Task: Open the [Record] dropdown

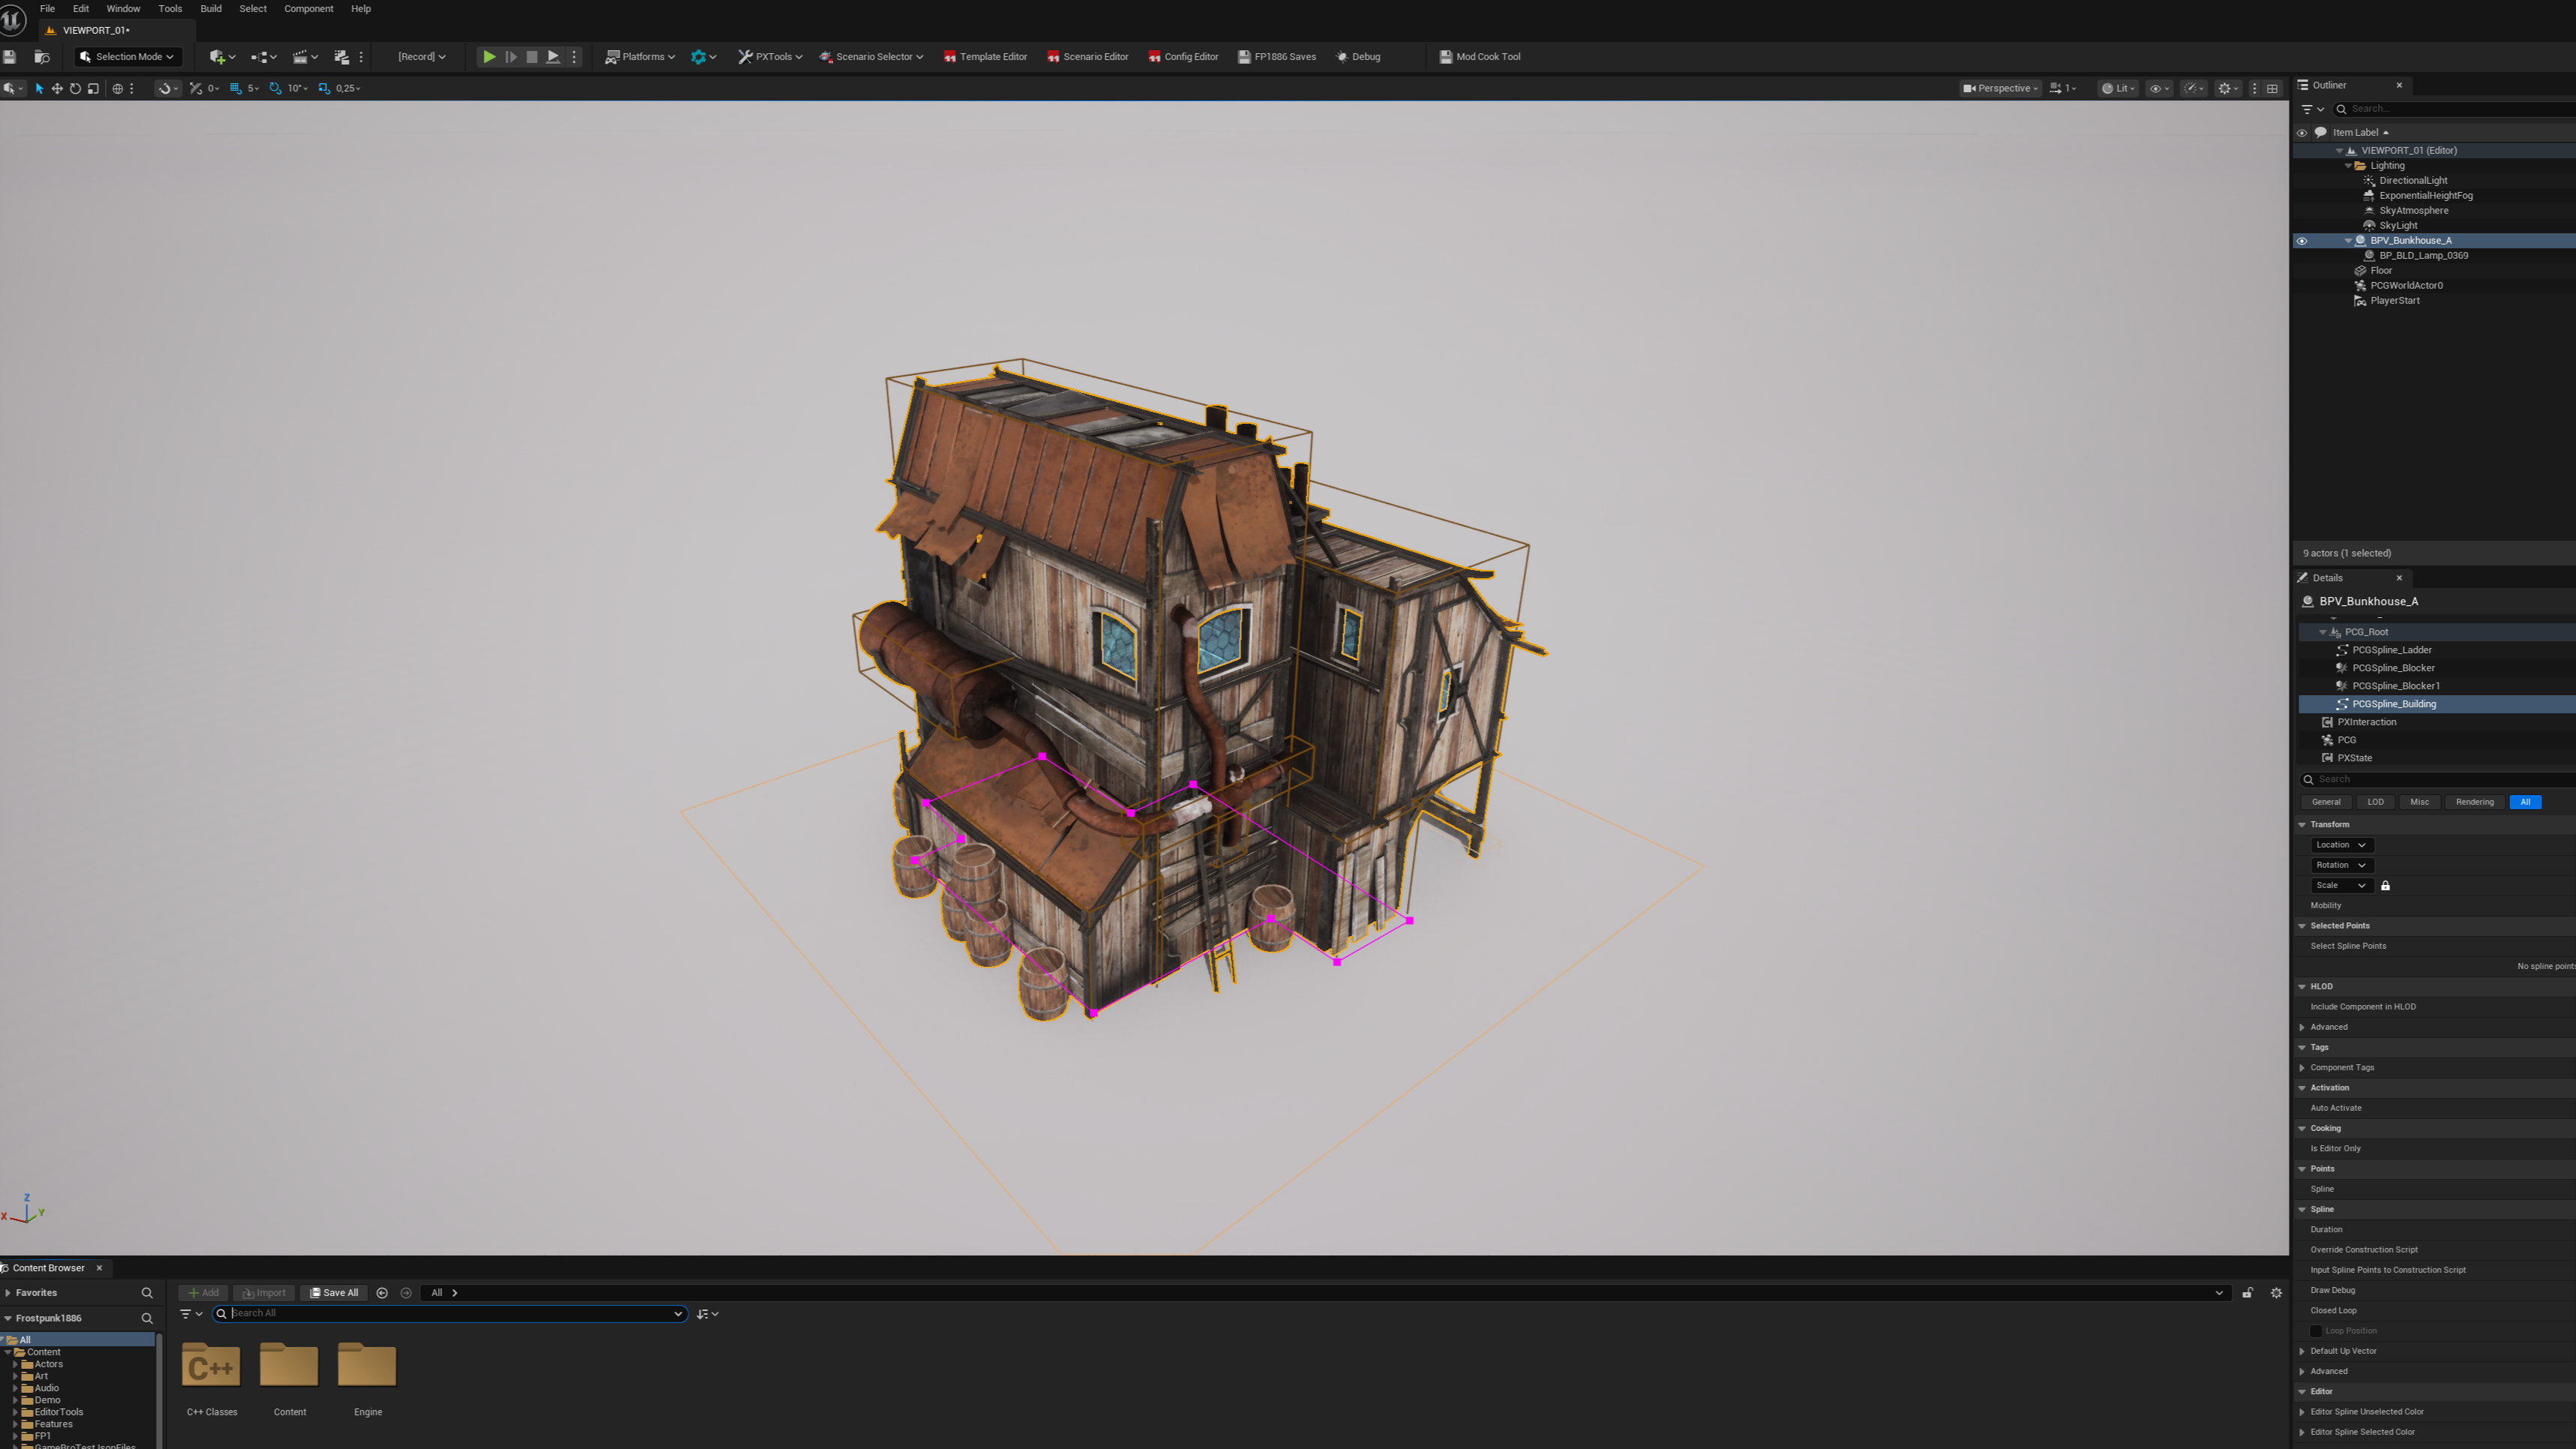Action: coord(422,57)
